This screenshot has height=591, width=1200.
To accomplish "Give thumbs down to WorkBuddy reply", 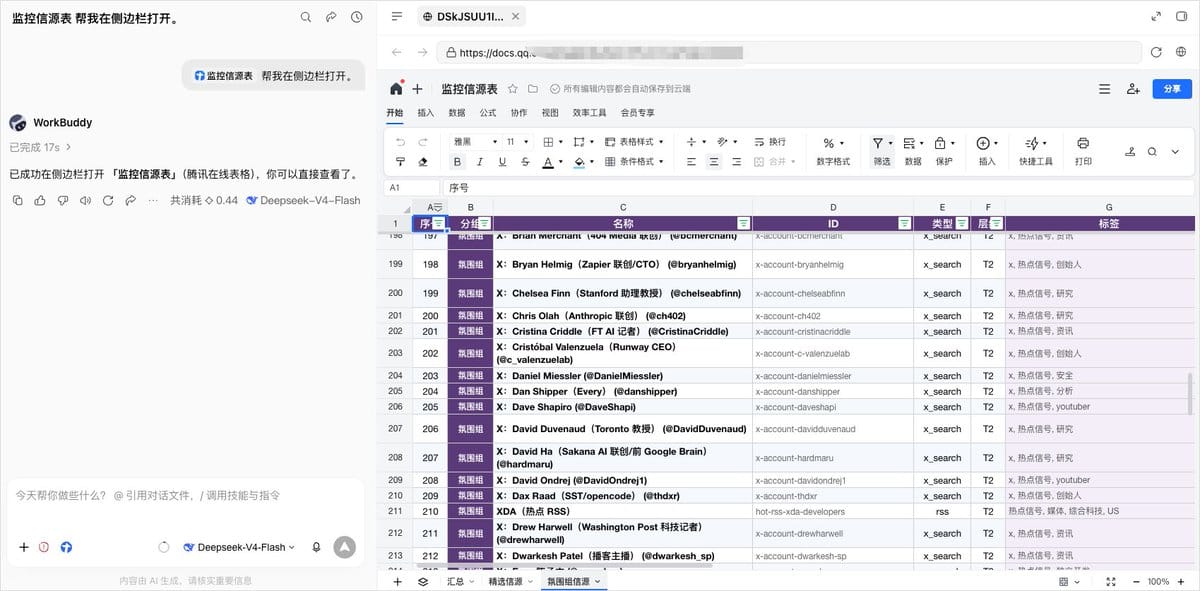I will pyautogui.click(x=63, y=200).
